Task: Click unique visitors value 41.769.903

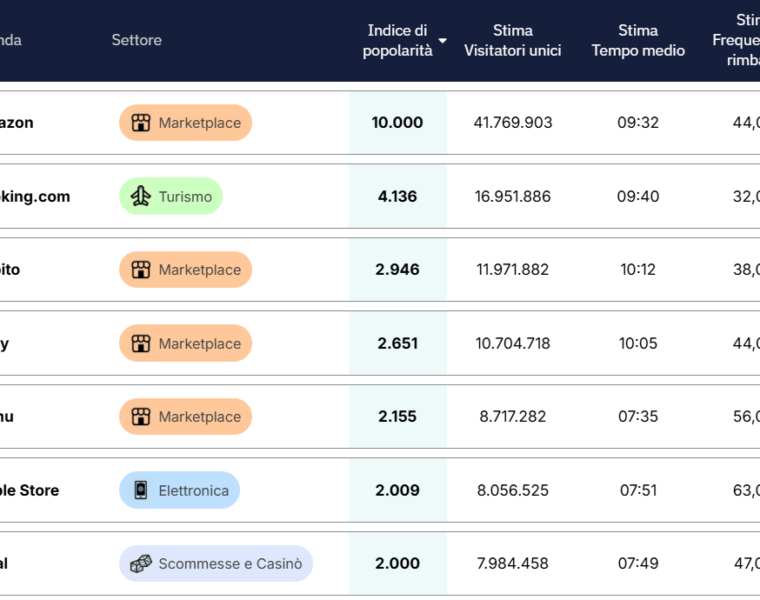Action: [x=513, y=123]
